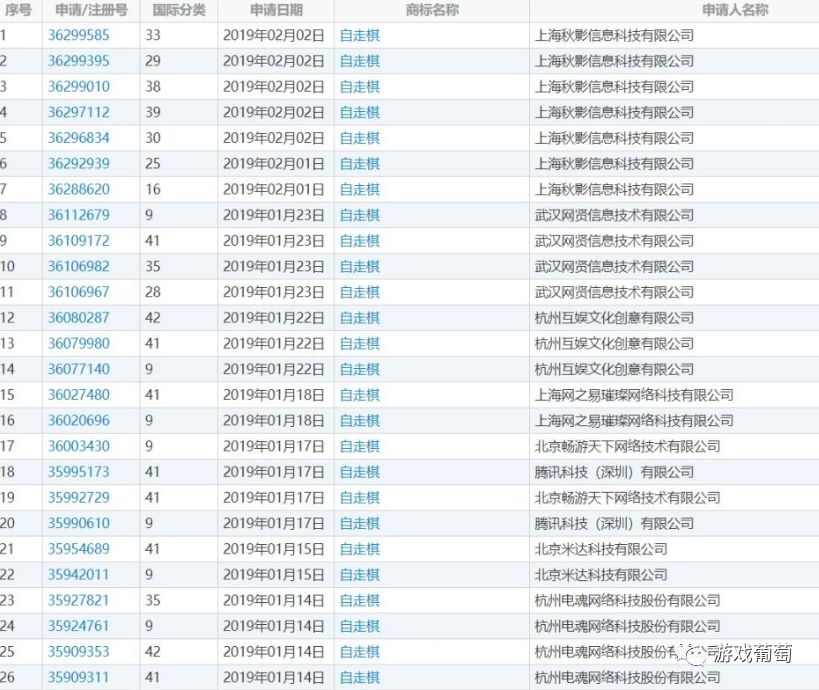Image resolution: width=819 pixels, height=690 pixels.
Task: Click 自走棋 trademark name in row 21
Action: pos(360,549)
